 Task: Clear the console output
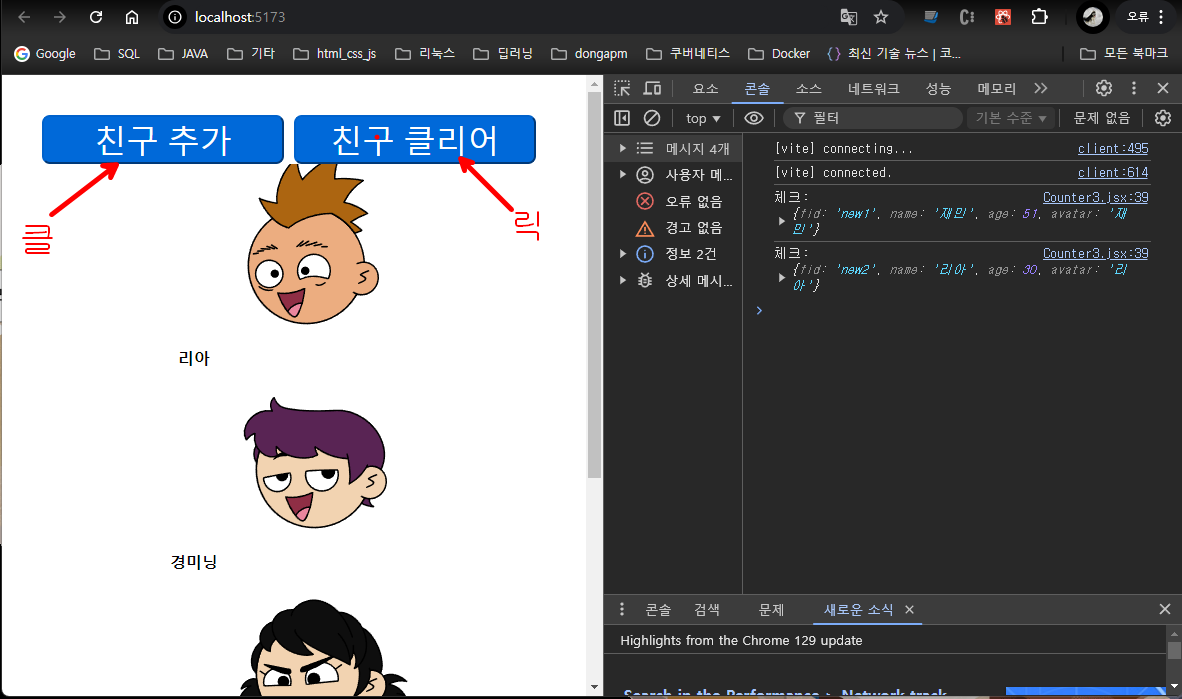(652, 118)
